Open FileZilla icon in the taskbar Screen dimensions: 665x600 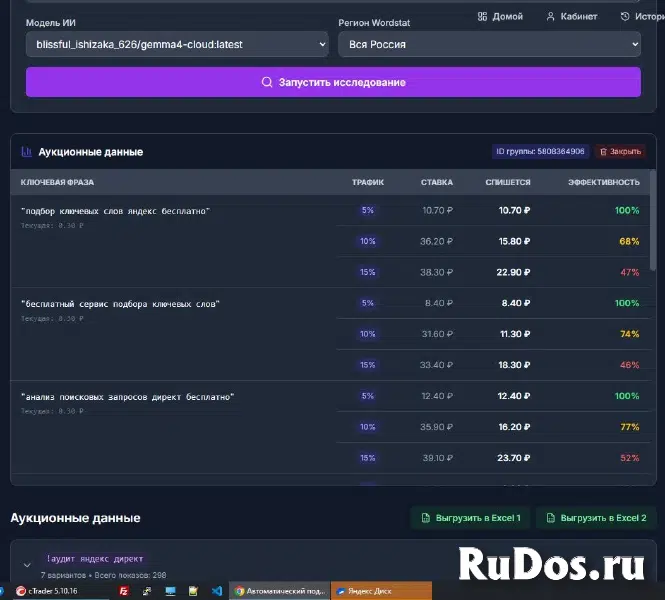pos(123,591)
